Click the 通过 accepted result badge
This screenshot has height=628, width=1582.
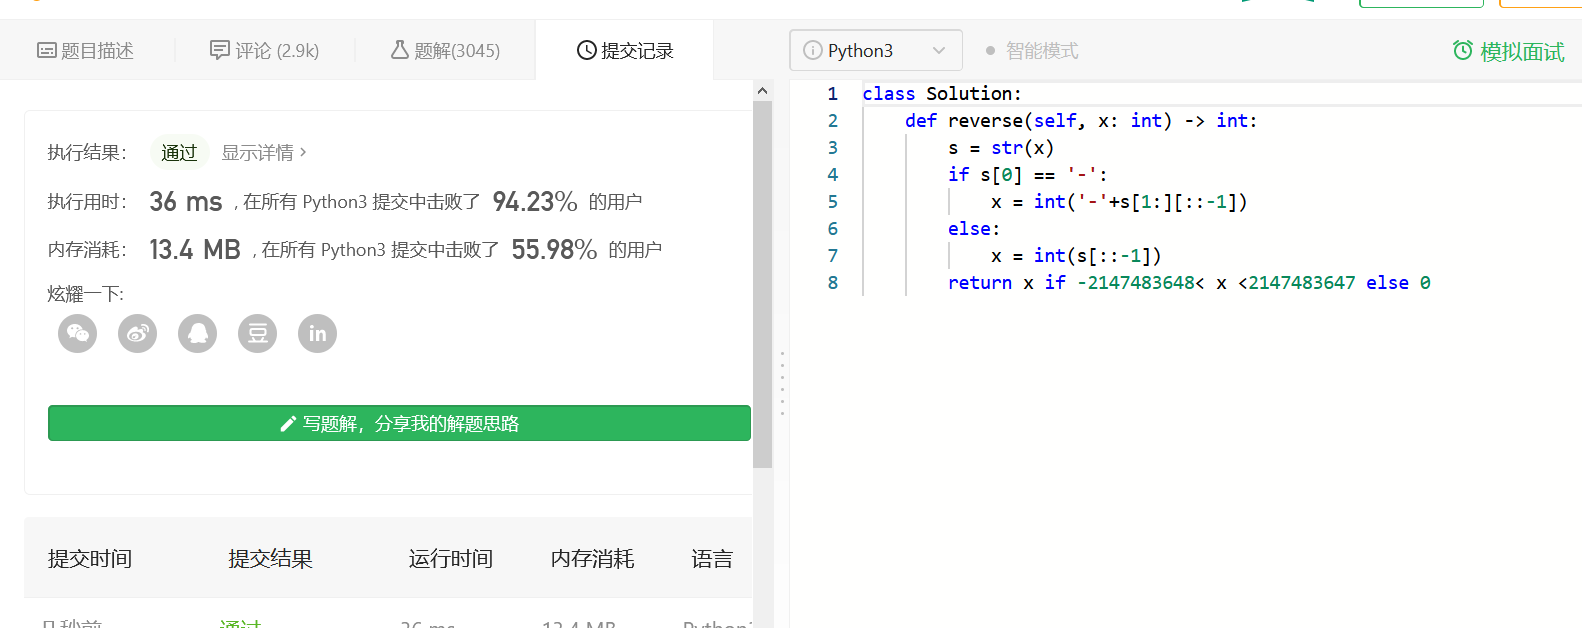(x=179, y=152)
